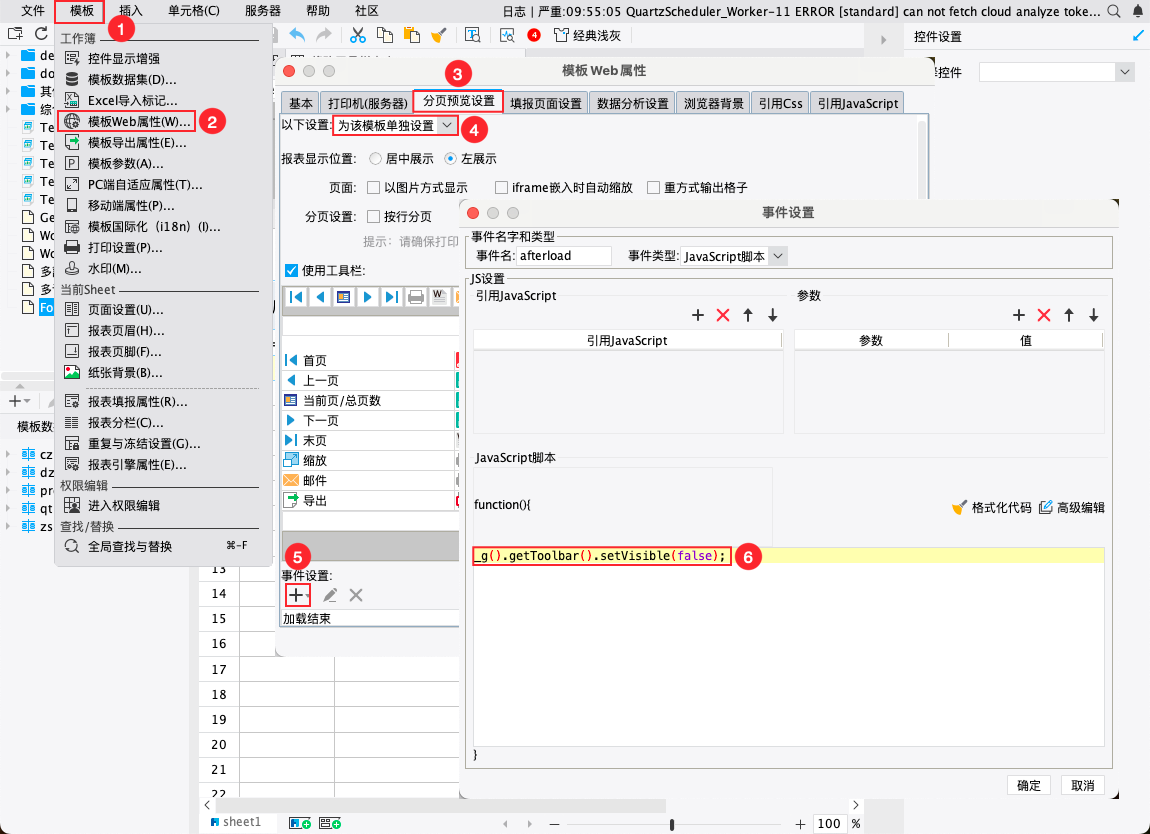Add a parameter with plus icon

[1019, 315]
